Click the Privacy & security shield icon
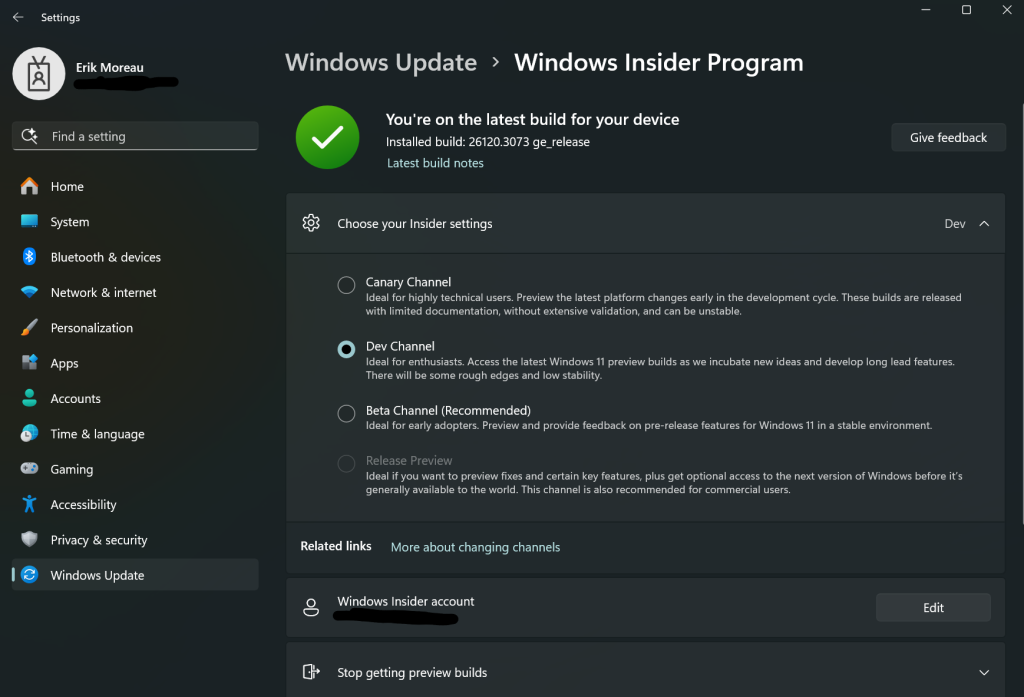Viewport: 1024px width, 697px height. (x=29, y=540)
